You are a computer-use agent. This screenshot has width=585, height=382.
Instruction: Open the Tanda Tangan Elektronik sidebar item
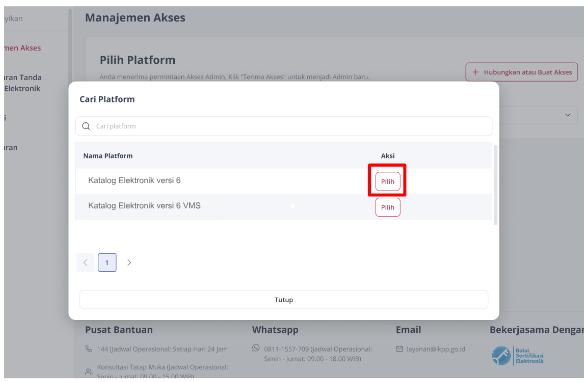22,83
